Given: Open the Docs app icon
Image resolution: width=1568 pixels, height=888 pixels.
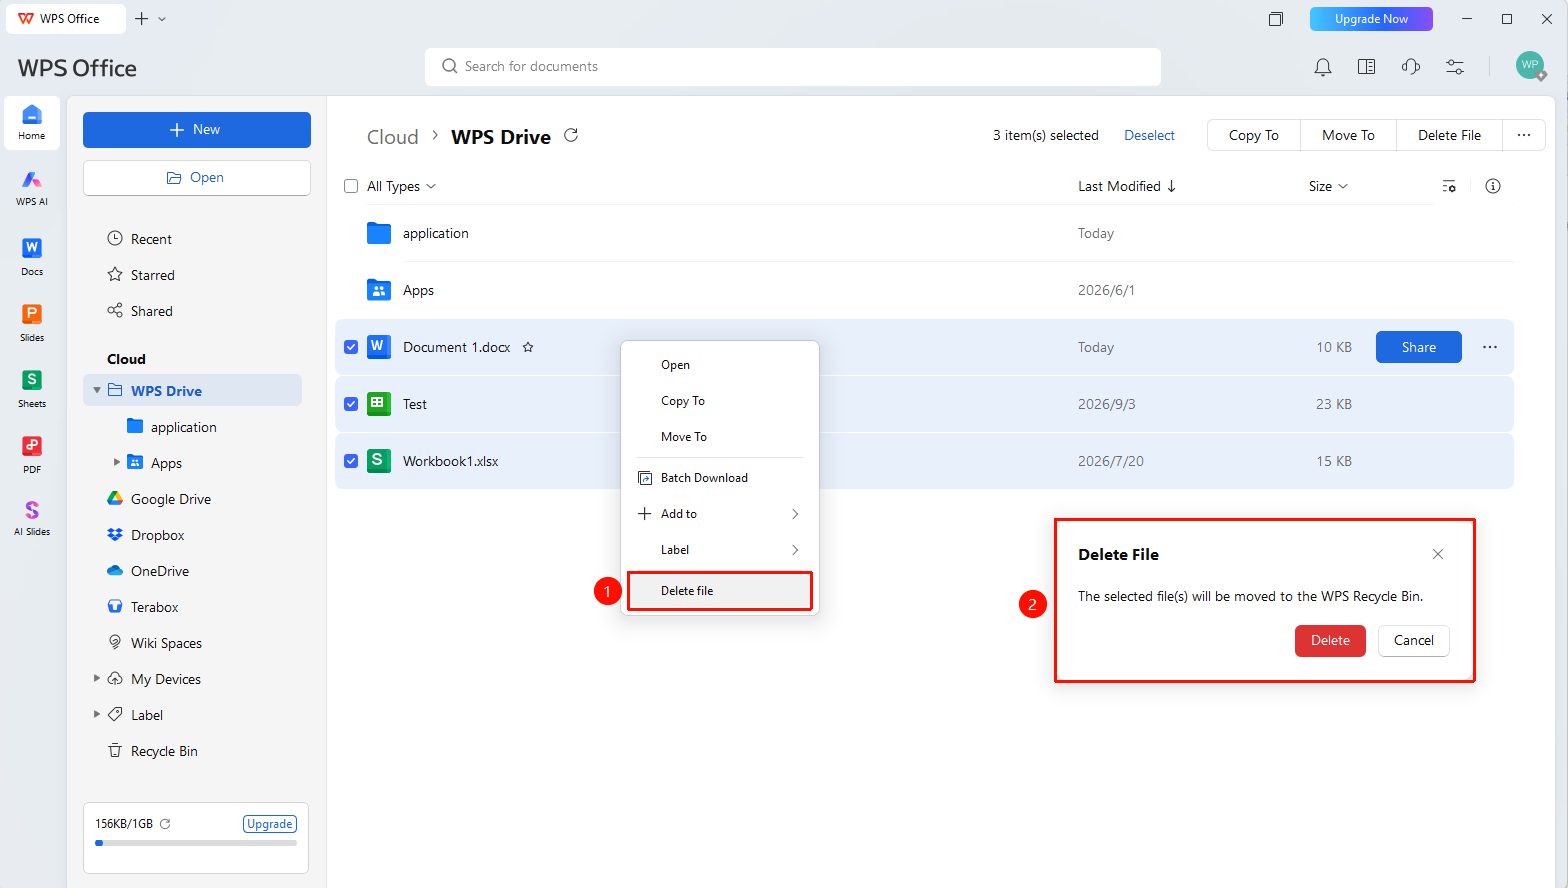Looking at the screenshot, I should tap(32, 256).
